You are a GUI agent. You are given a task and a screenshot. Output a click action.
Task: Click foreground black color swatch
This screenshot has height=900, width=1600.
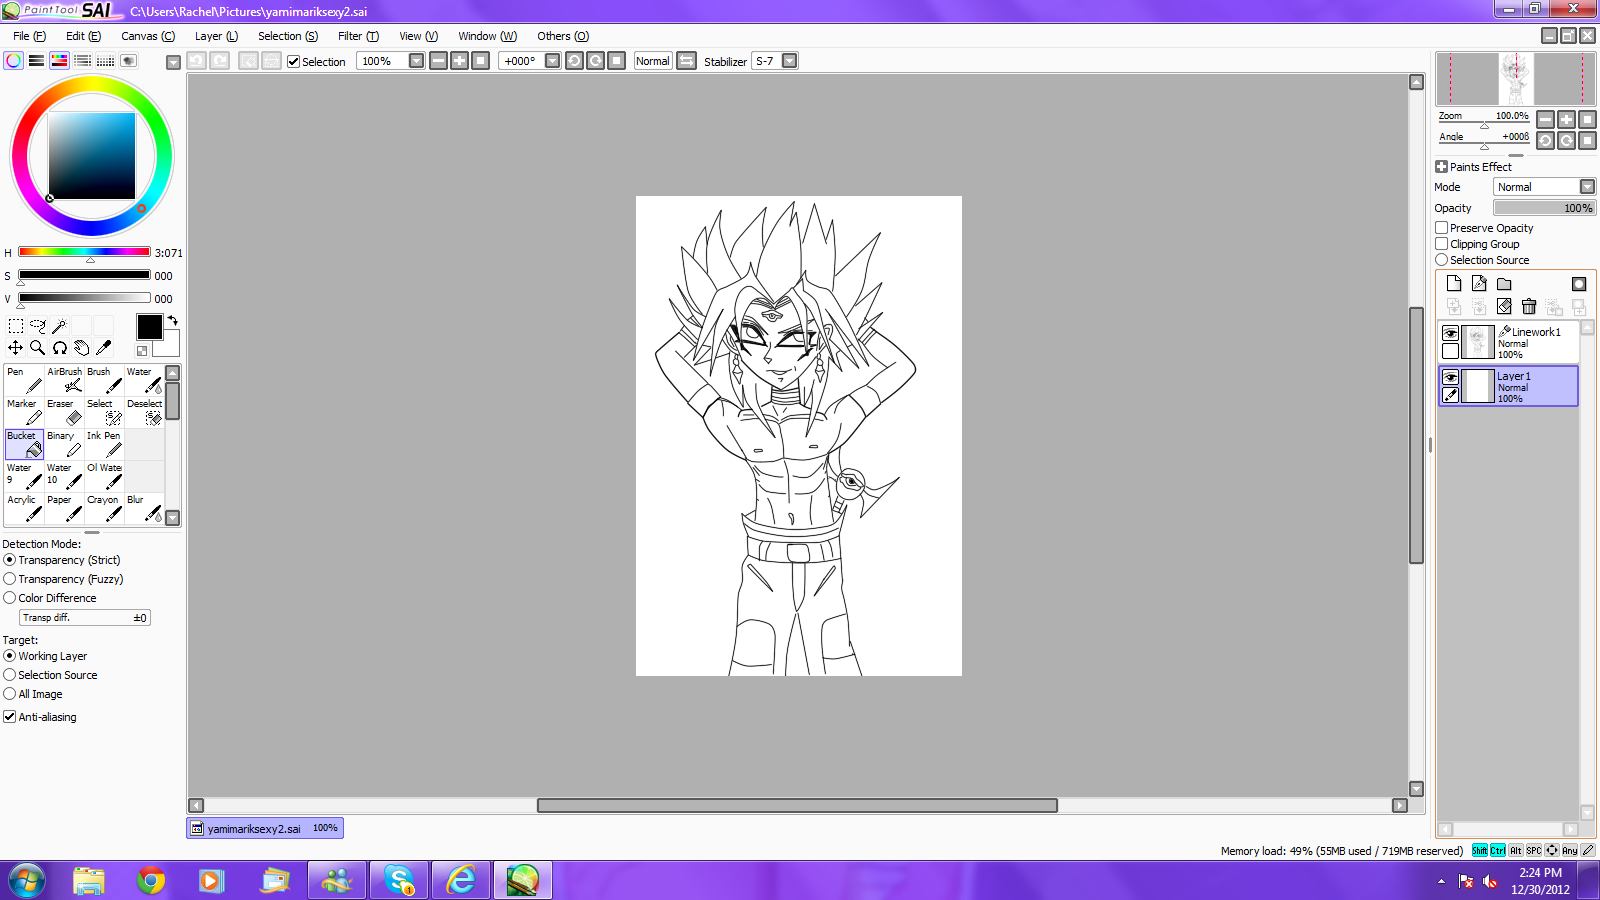(149, 327)
